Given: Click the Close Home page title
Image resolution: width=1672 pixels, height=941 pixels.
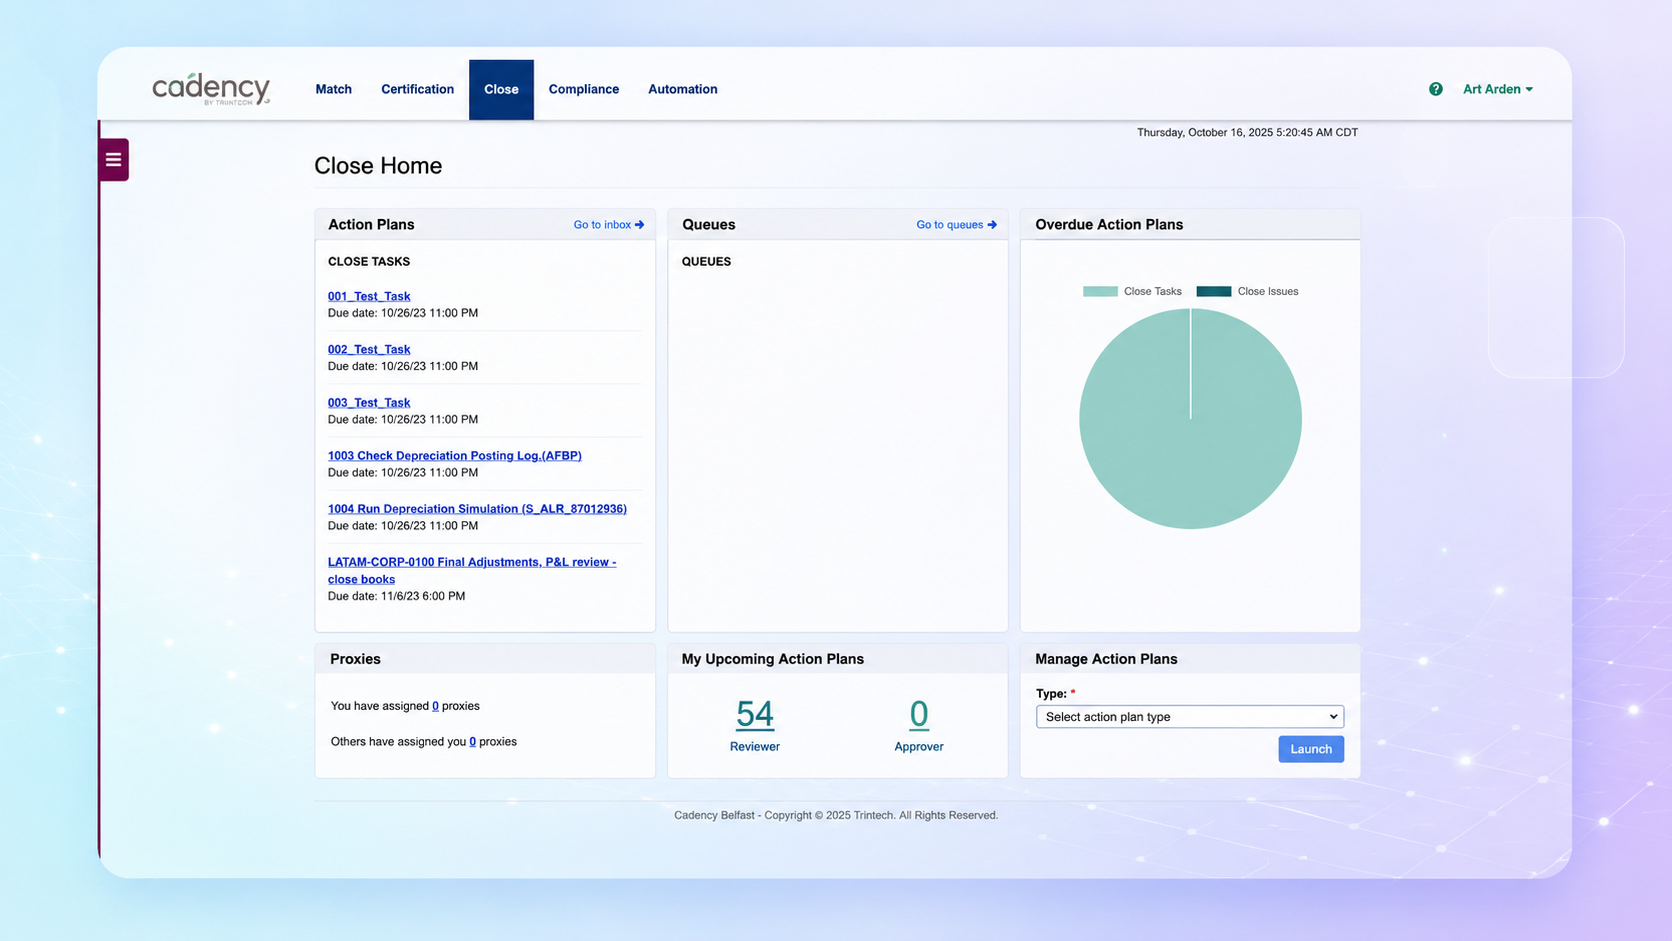Looking at the screenshot, I should tap(378, 166).
